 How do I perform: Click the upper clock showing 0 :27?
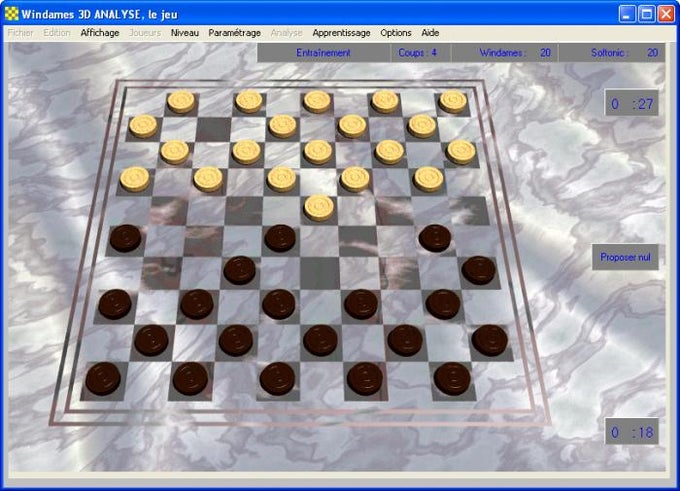632,103
